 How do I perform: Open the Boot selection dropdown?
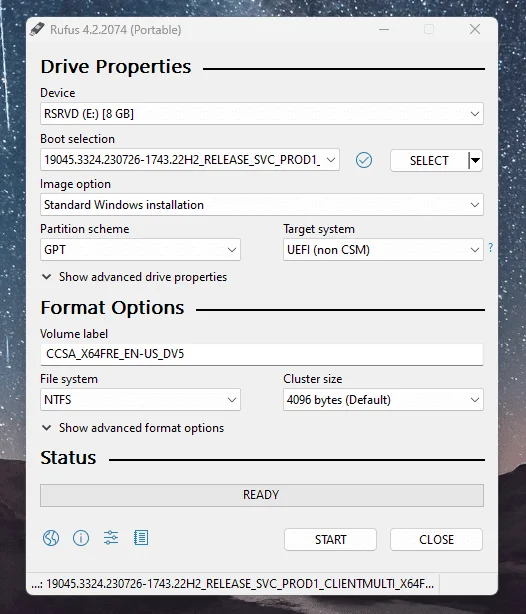190,160
